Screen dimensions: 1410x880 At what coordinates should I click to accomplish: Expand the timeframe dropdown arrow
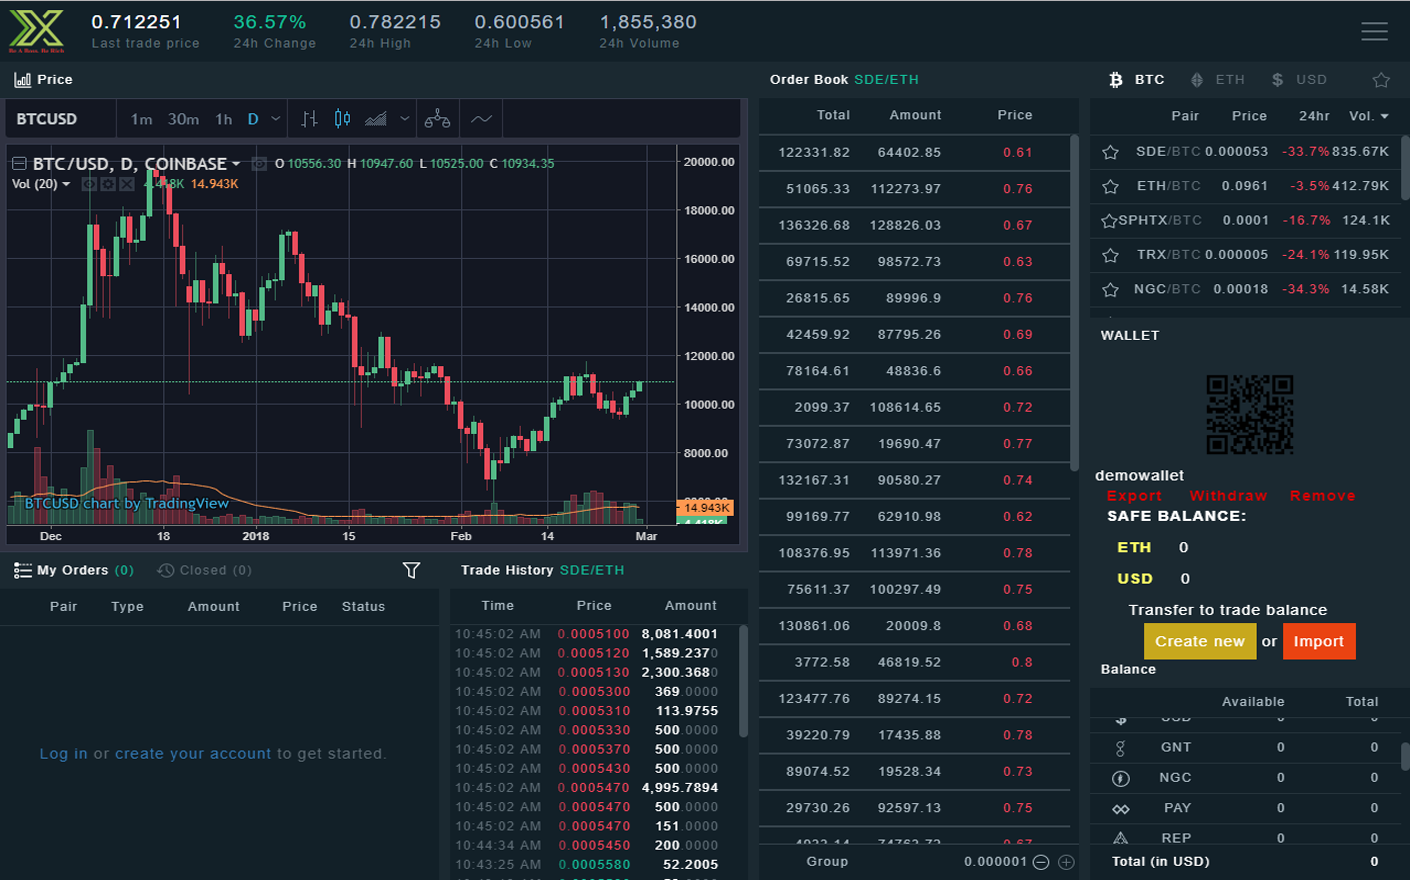coord(276,119)
